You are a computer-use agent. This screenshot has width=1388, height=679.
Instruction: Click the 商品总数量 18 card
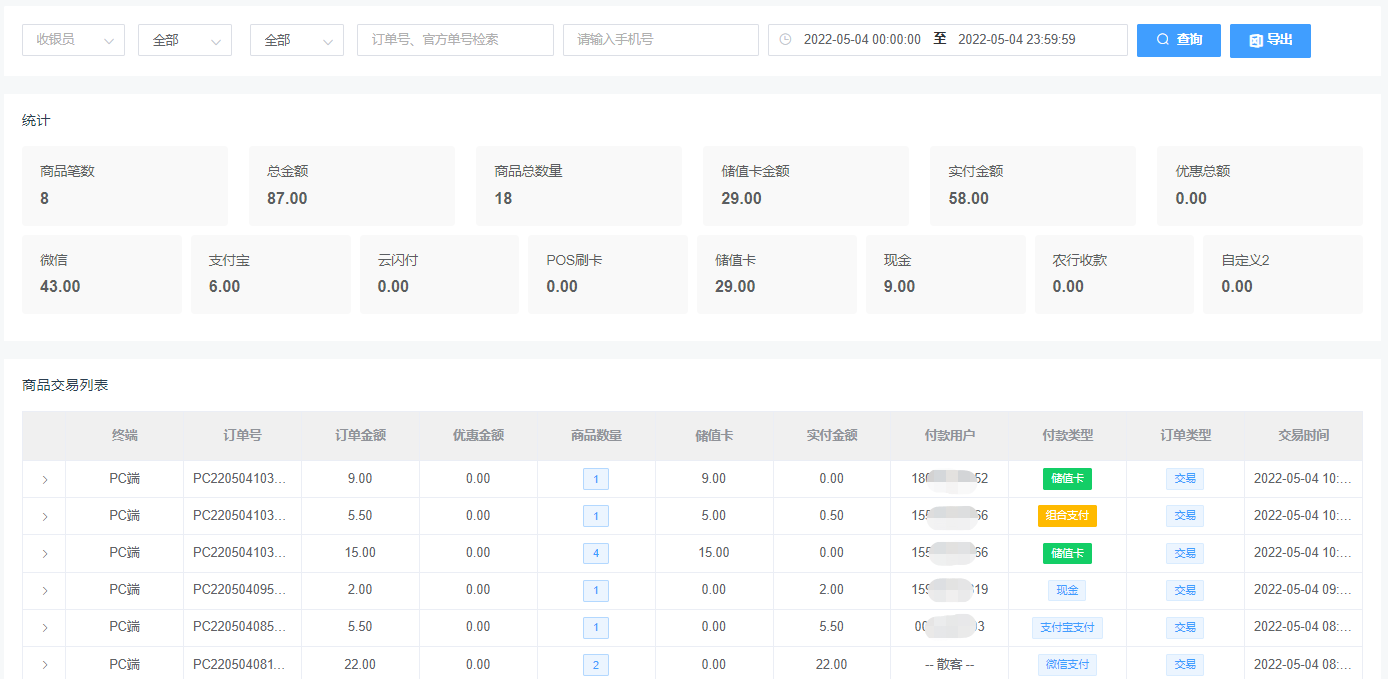click(579, 186)
